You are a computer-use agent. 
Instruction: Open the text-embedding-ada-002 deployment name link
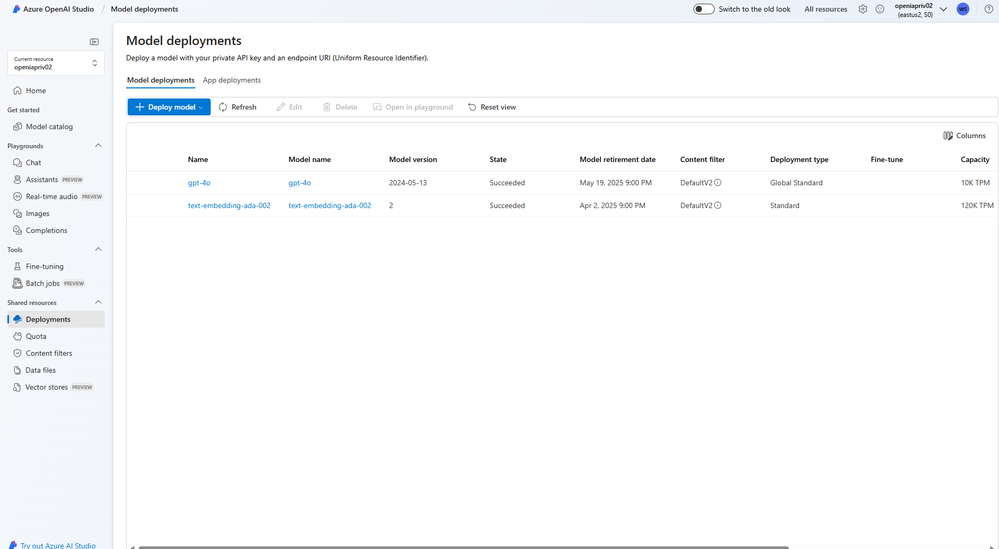[229, 206]
